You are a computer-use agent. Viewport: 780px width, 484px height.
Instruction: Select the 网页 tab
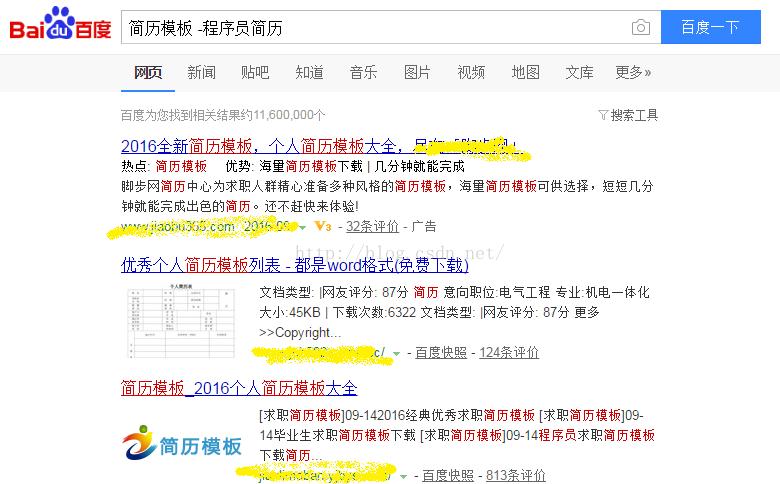(148, 73)
